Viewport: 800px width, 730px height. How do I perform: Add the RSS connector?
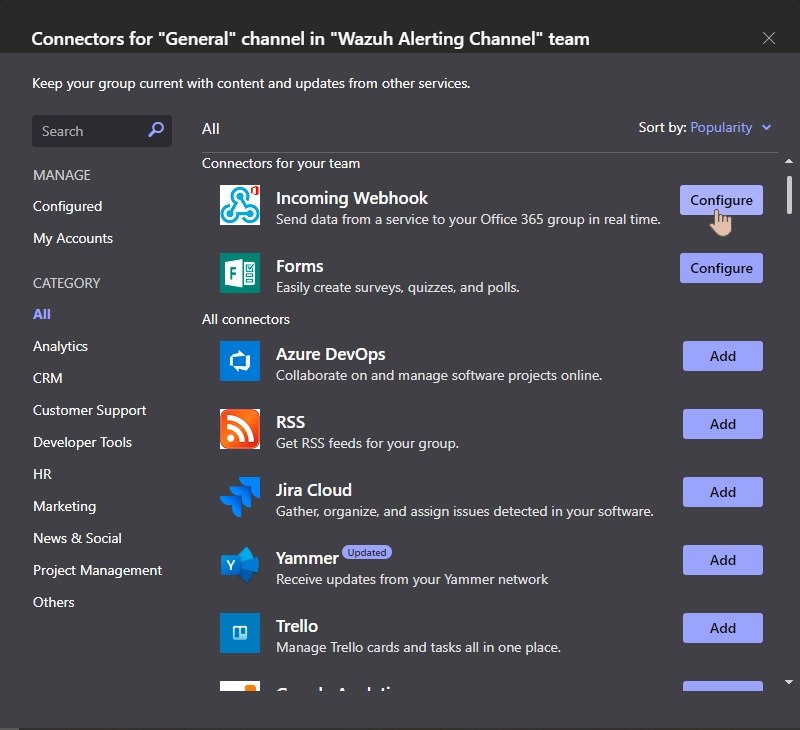pos(722,424)
